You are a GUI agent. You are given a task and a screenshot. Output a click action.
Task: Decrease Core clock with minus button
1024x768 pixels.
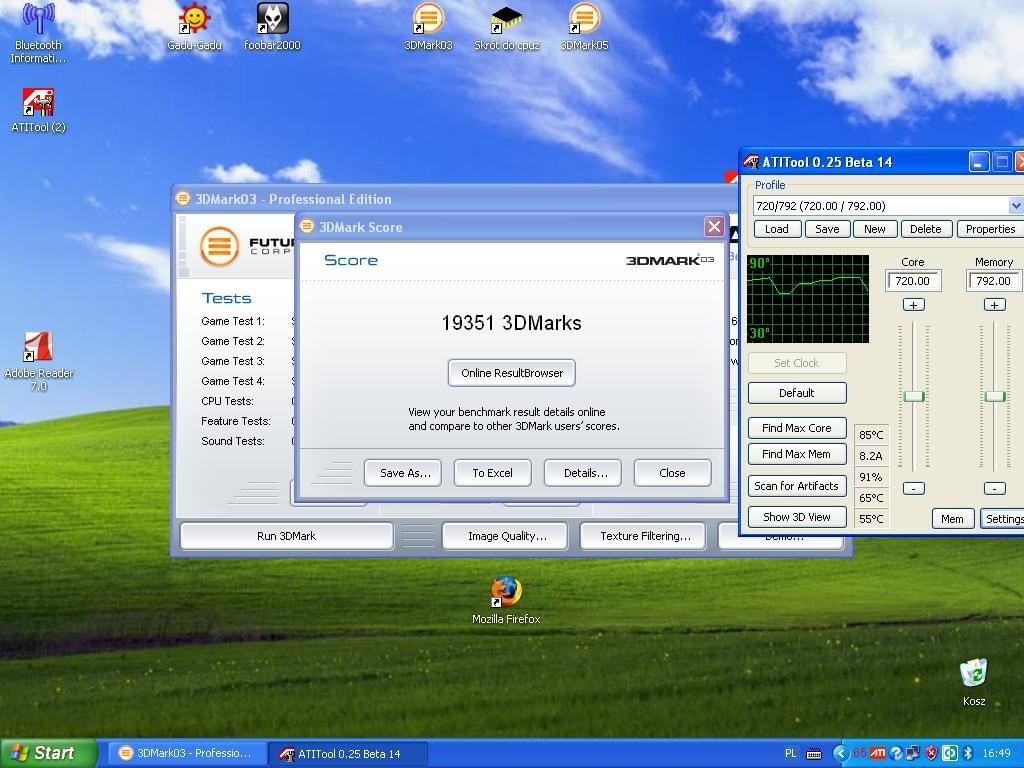(913, 488)
